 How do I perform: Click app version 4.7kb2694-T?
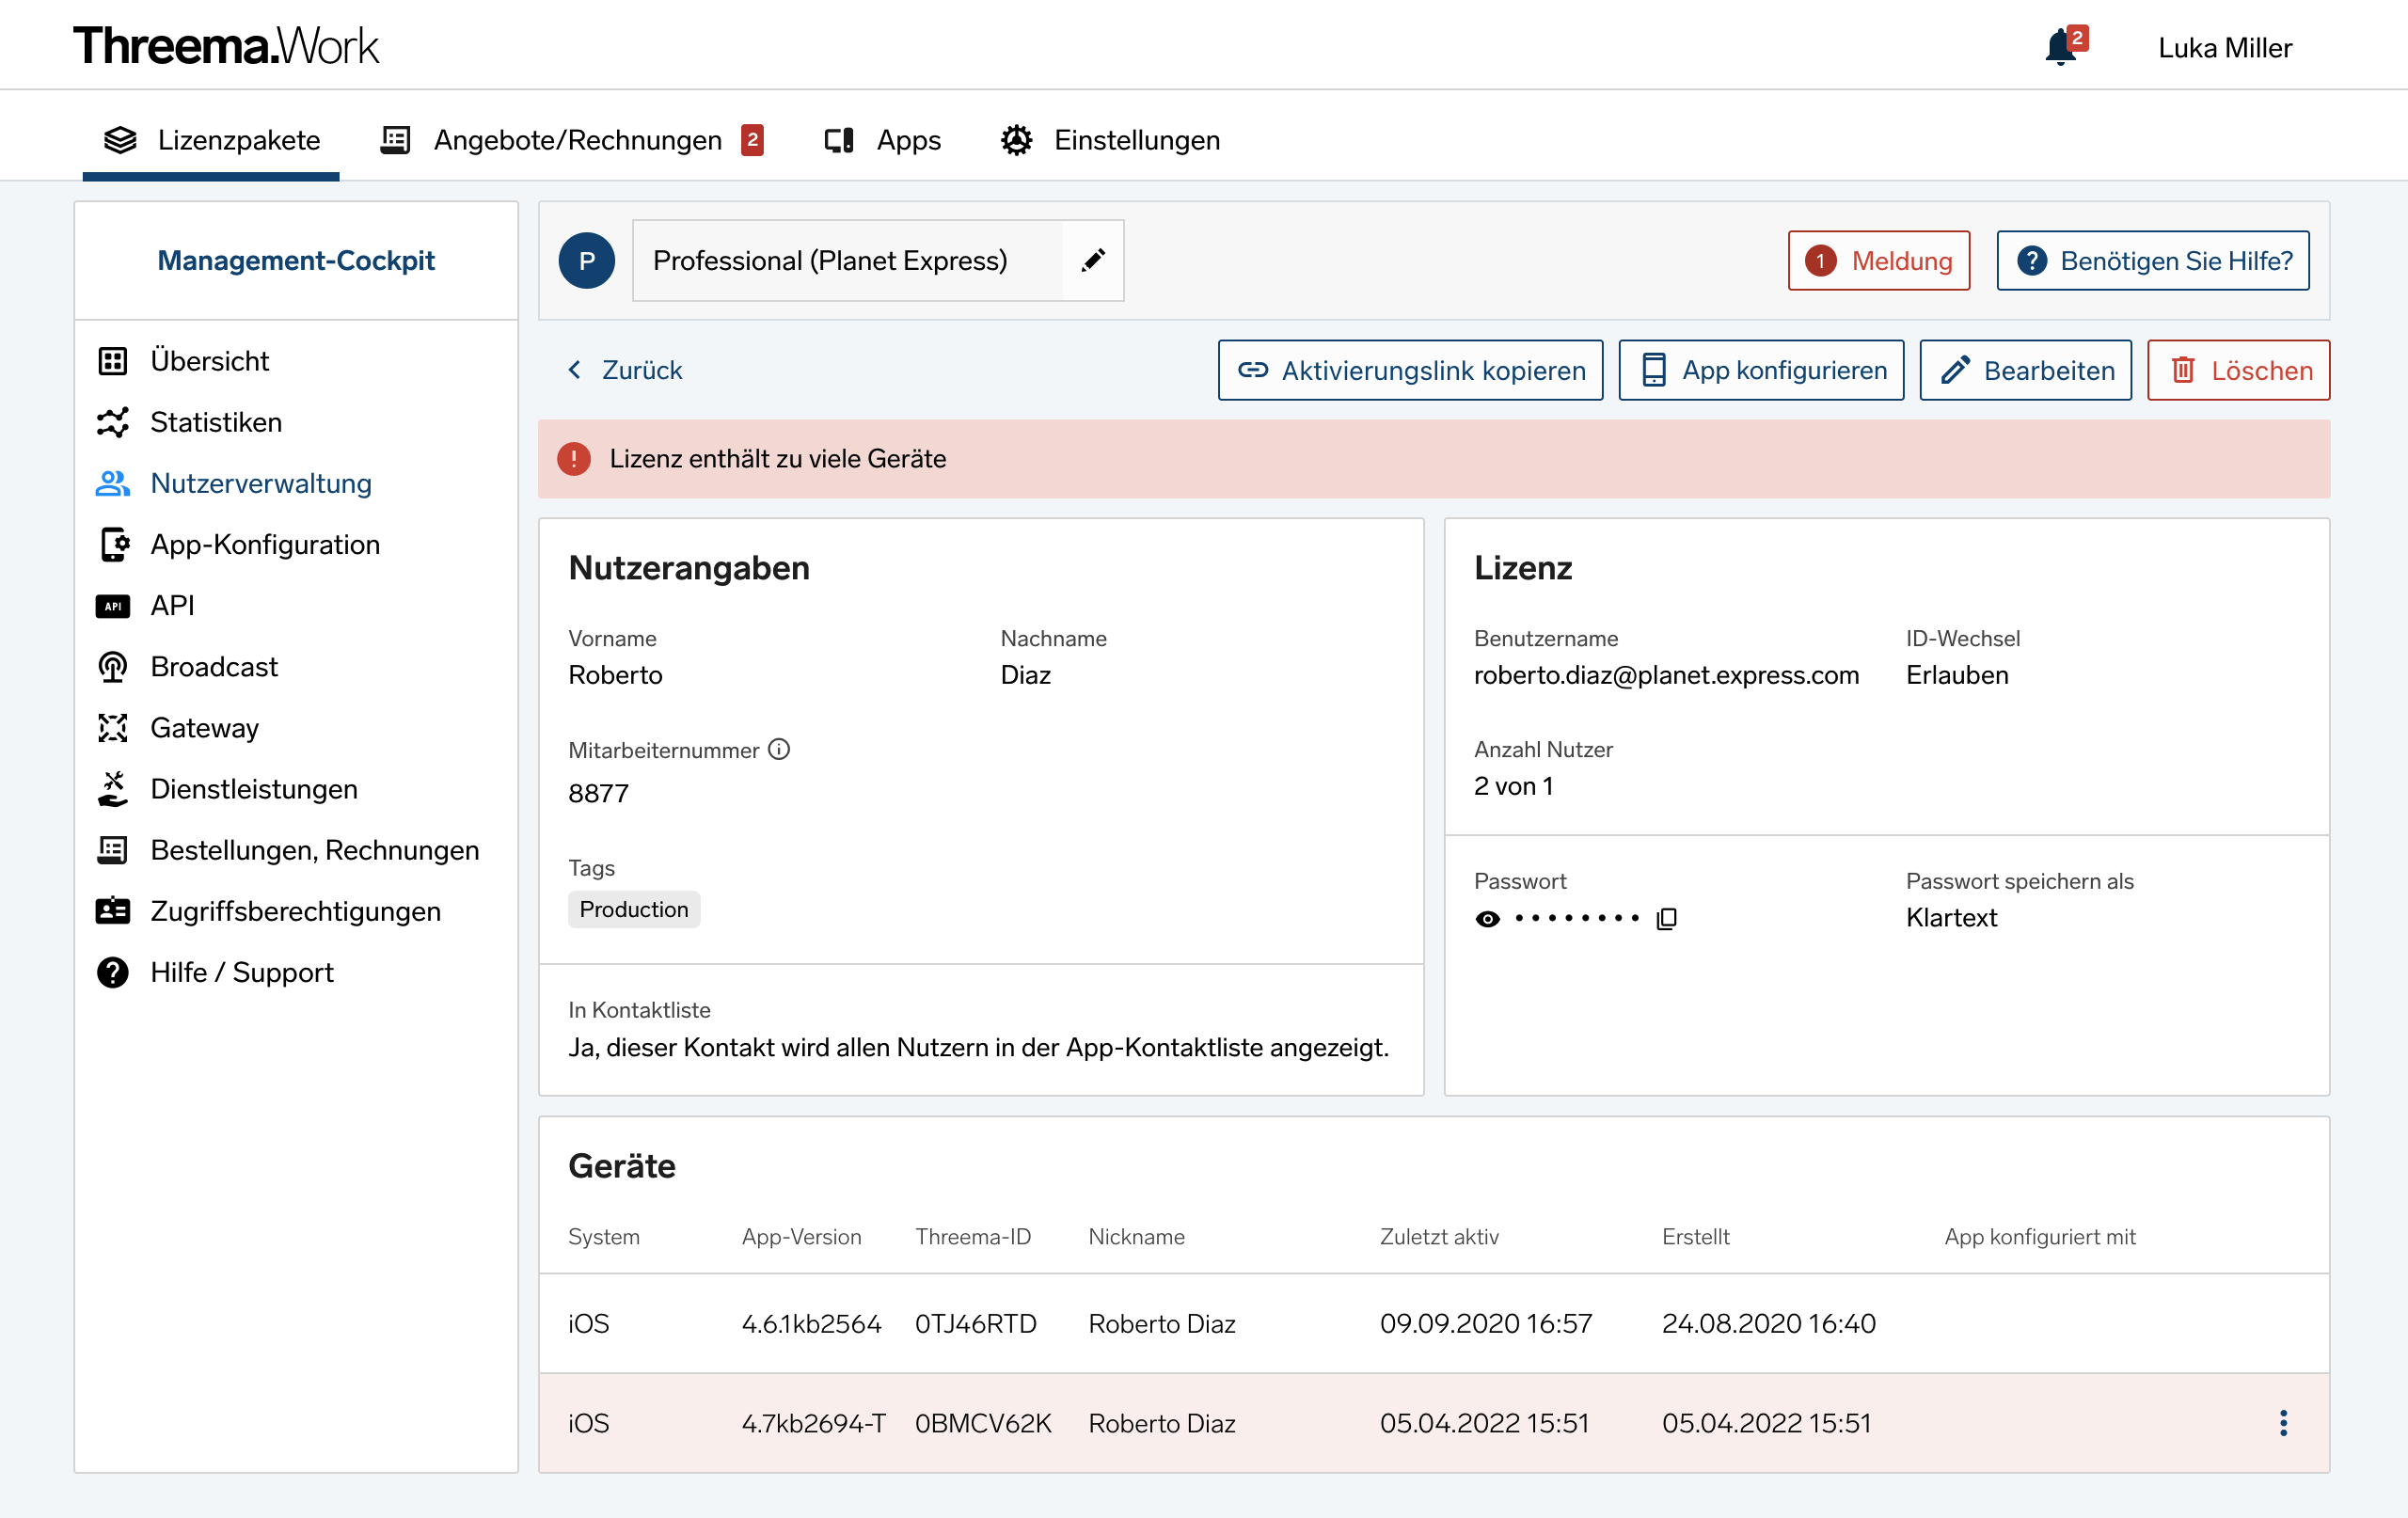(x=813, y=1423)
